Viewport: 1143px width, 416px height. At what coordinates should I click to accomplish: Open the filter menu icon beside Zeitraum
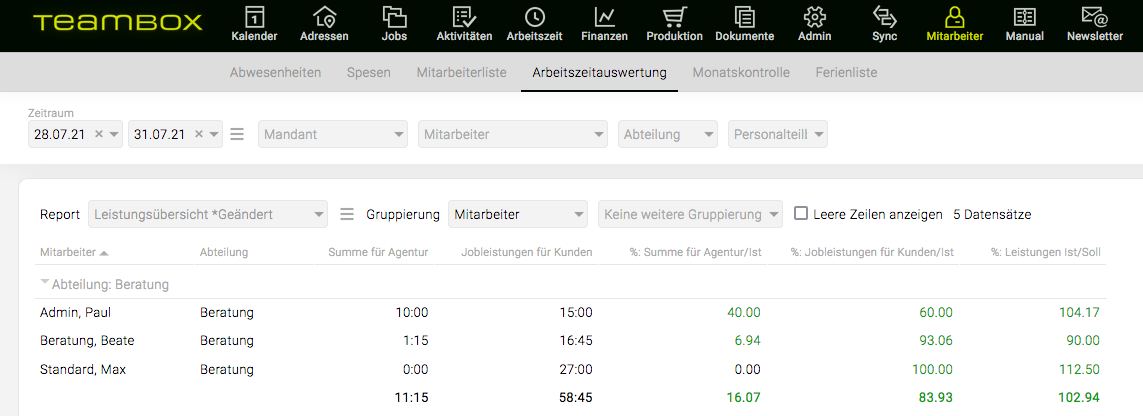click(x=237, y=135)
